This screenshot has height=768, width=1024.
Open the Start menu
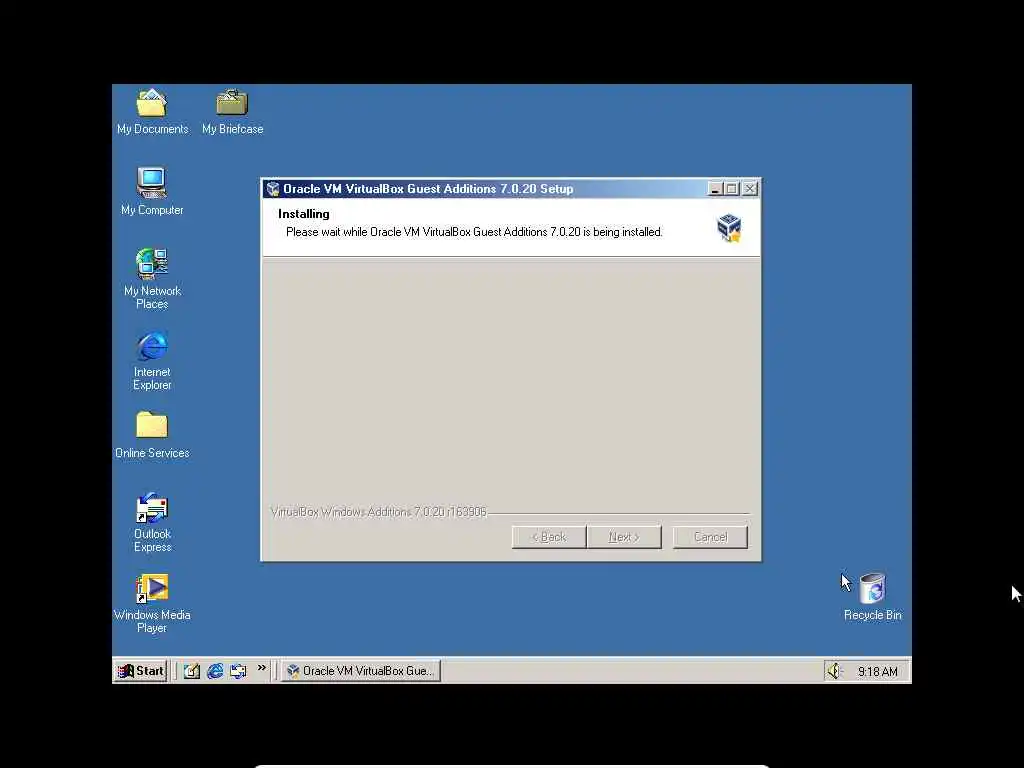click(140, 671)
